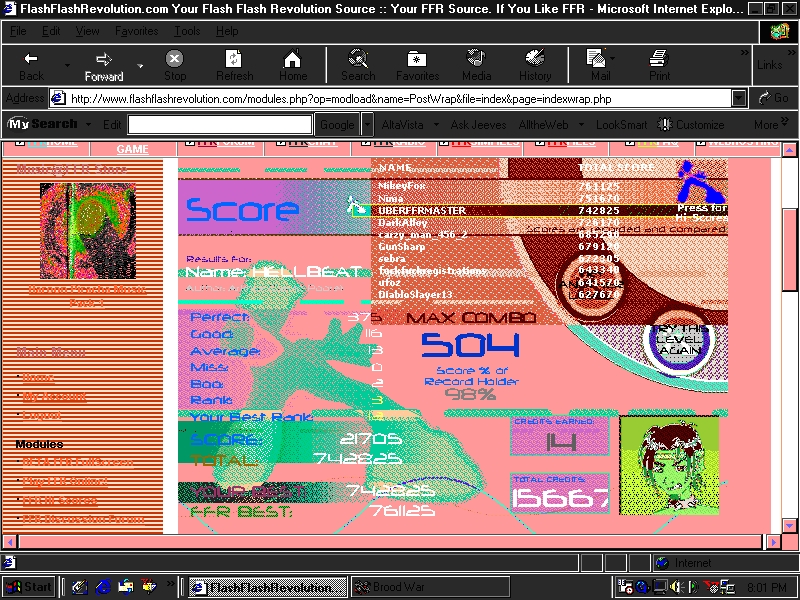
Task: Click the page vertical scrollbar up arrow
Action: [x=789, y=150]
